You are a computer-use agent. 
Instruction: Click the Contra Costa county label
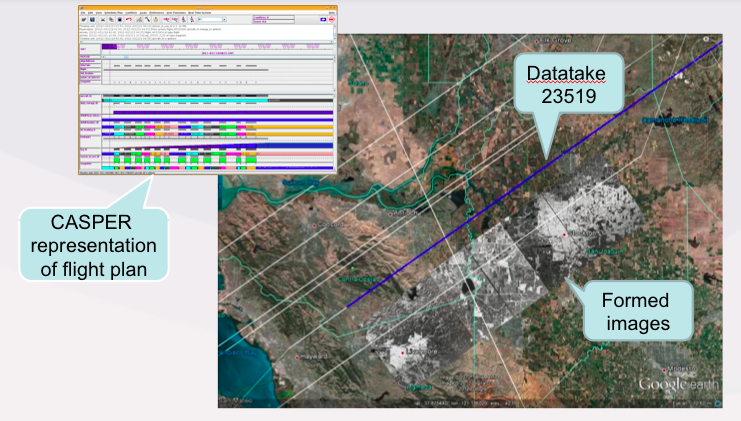(358, 279)
